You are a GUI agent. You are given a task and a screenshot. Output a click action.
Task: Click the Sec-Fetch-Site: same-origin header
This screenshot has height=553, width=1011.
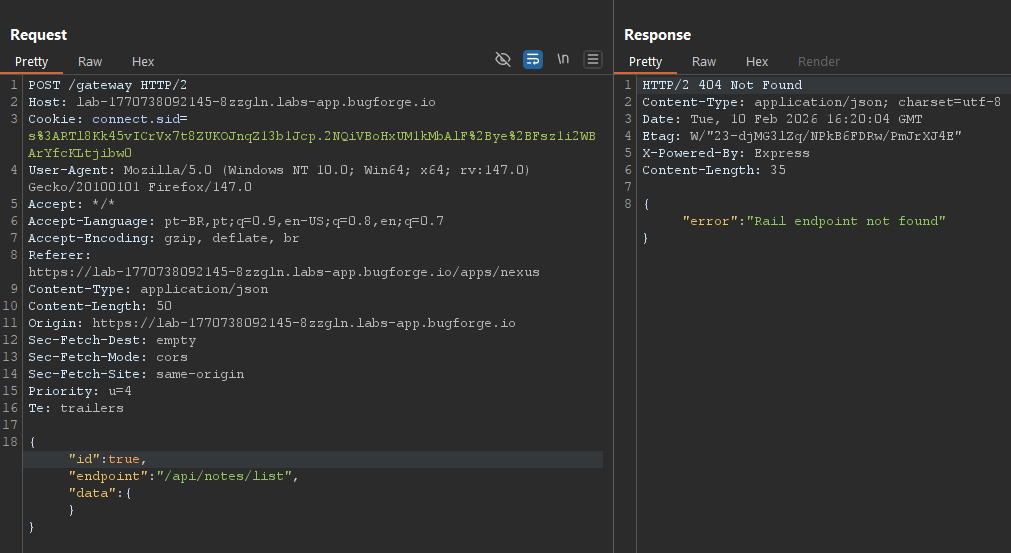[136, 374]
